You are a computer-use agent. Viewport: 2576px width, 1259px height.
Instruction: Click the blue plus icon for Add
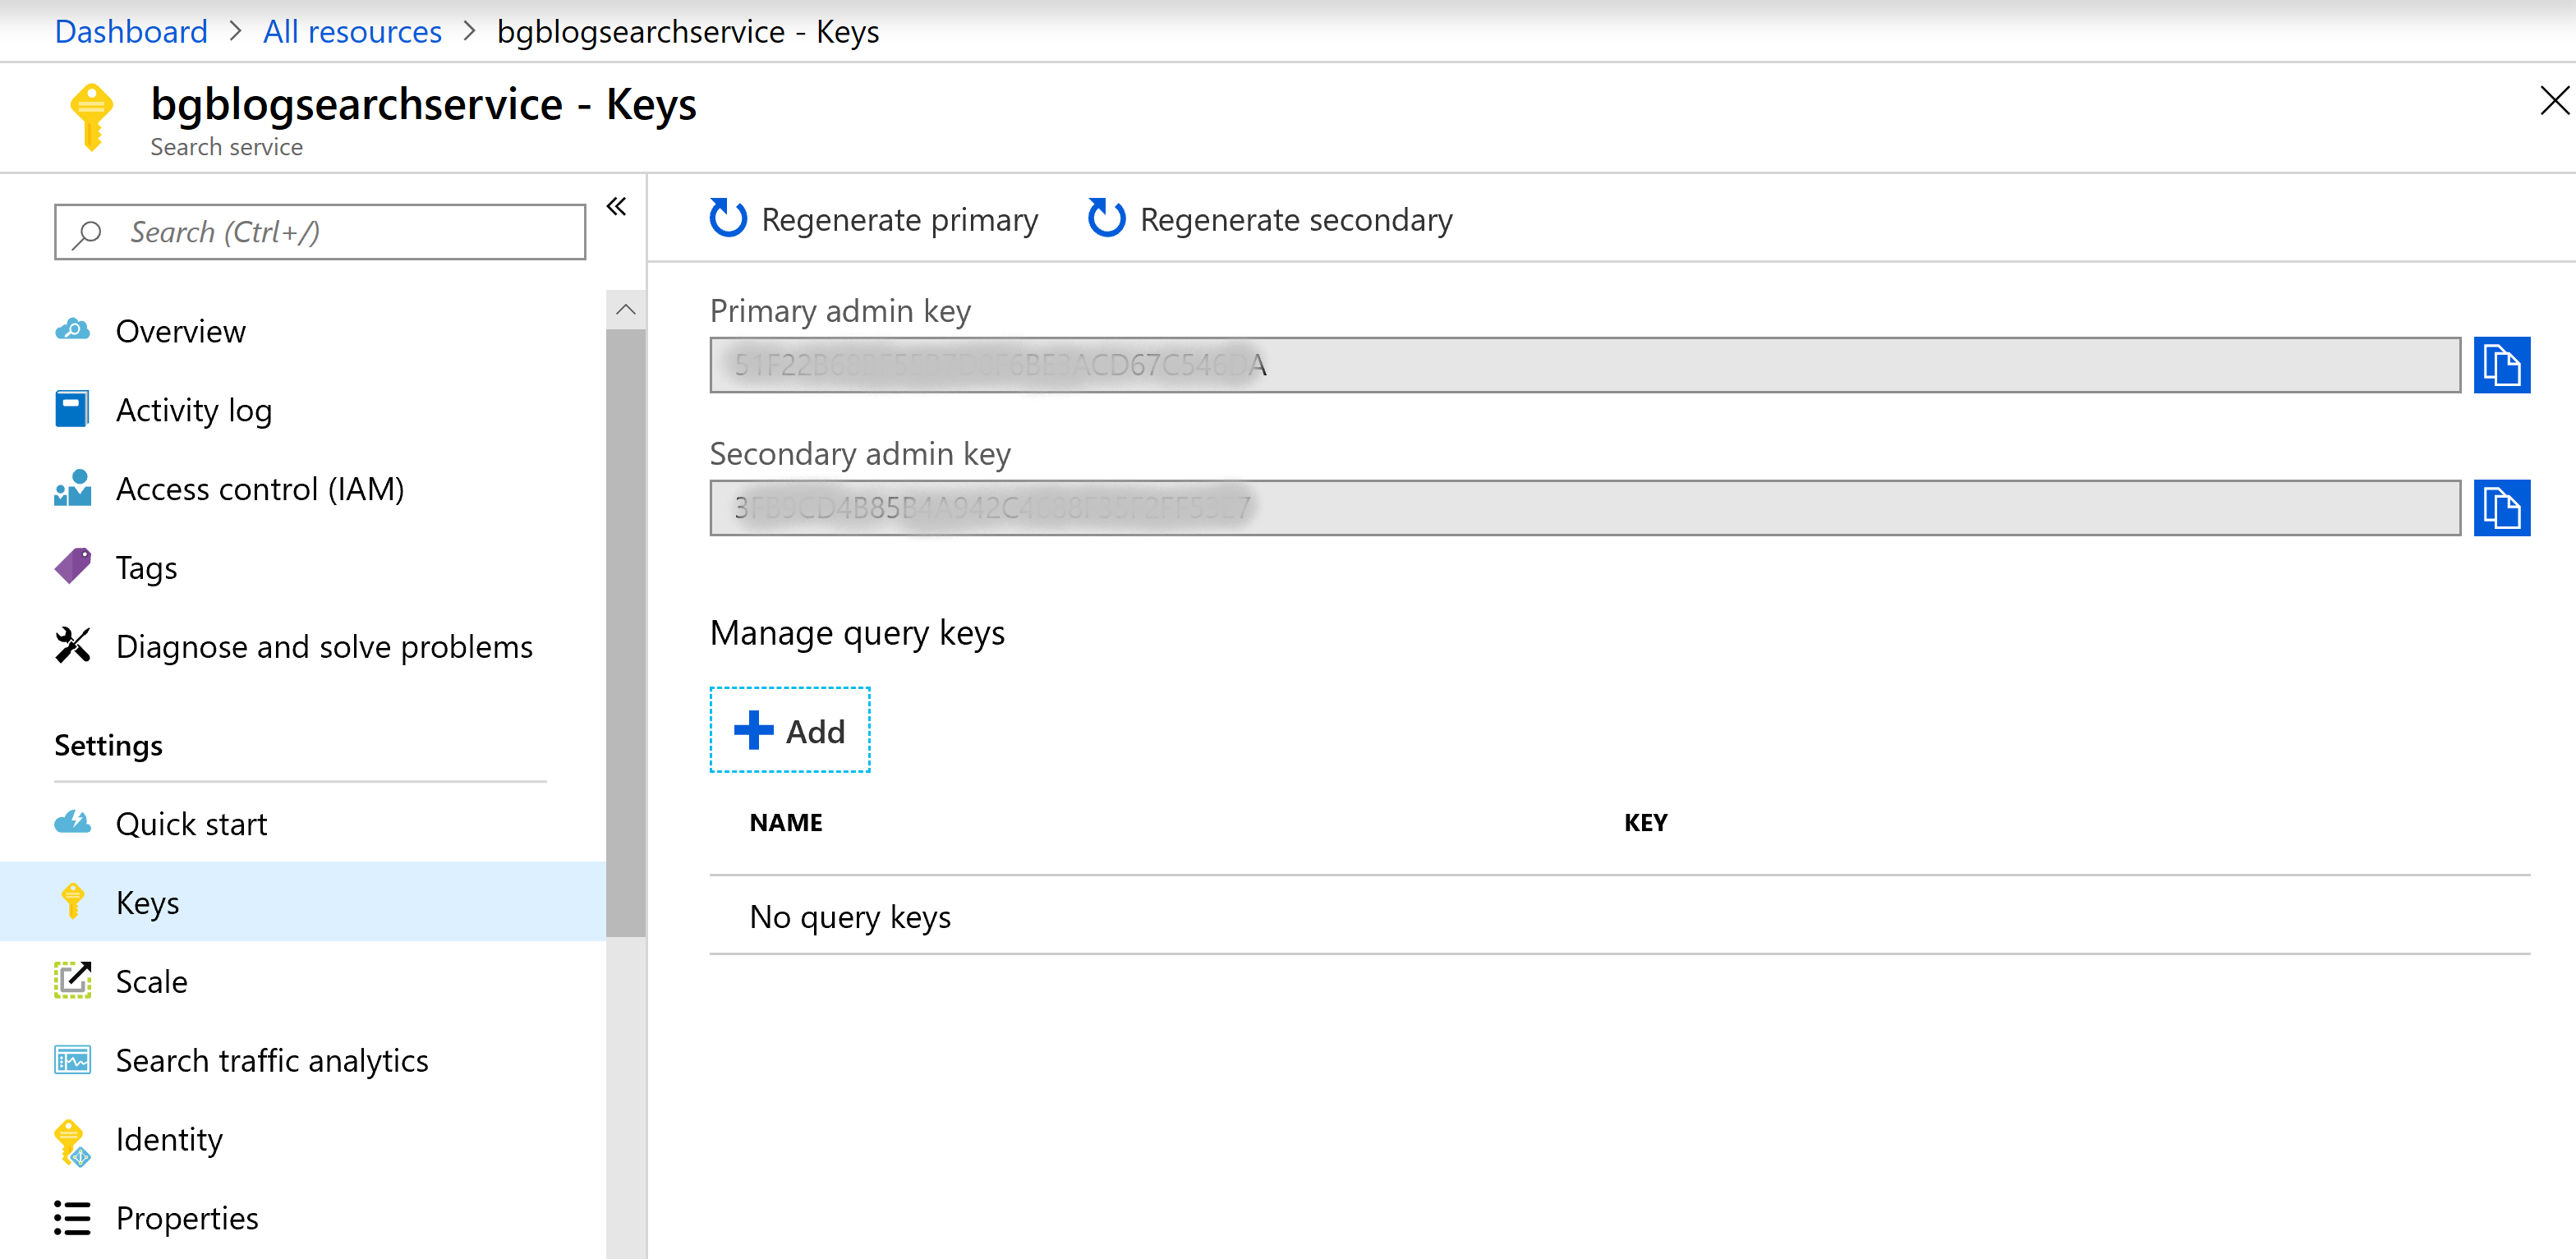pos(754,730)
